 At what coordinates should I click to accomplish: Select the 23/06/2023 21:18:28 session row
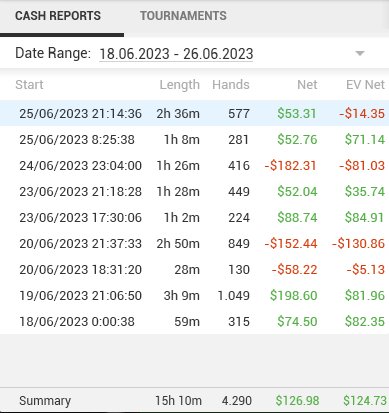pyautogui.click(x=194, y=191)
